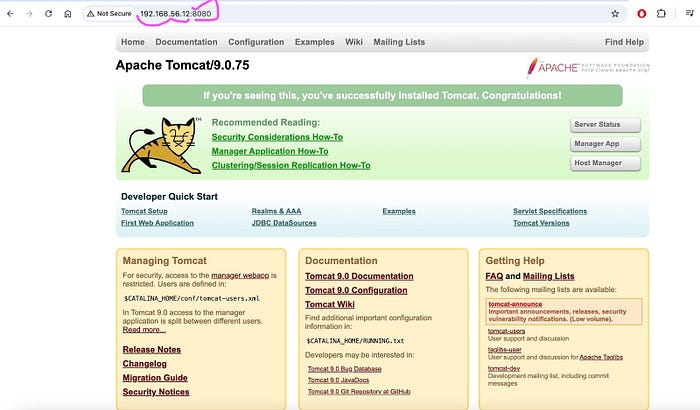The height and width of the screenshot is (410, 700).
Task: Click the Apache Software Foundation logo
Action: tap(588, 68)
